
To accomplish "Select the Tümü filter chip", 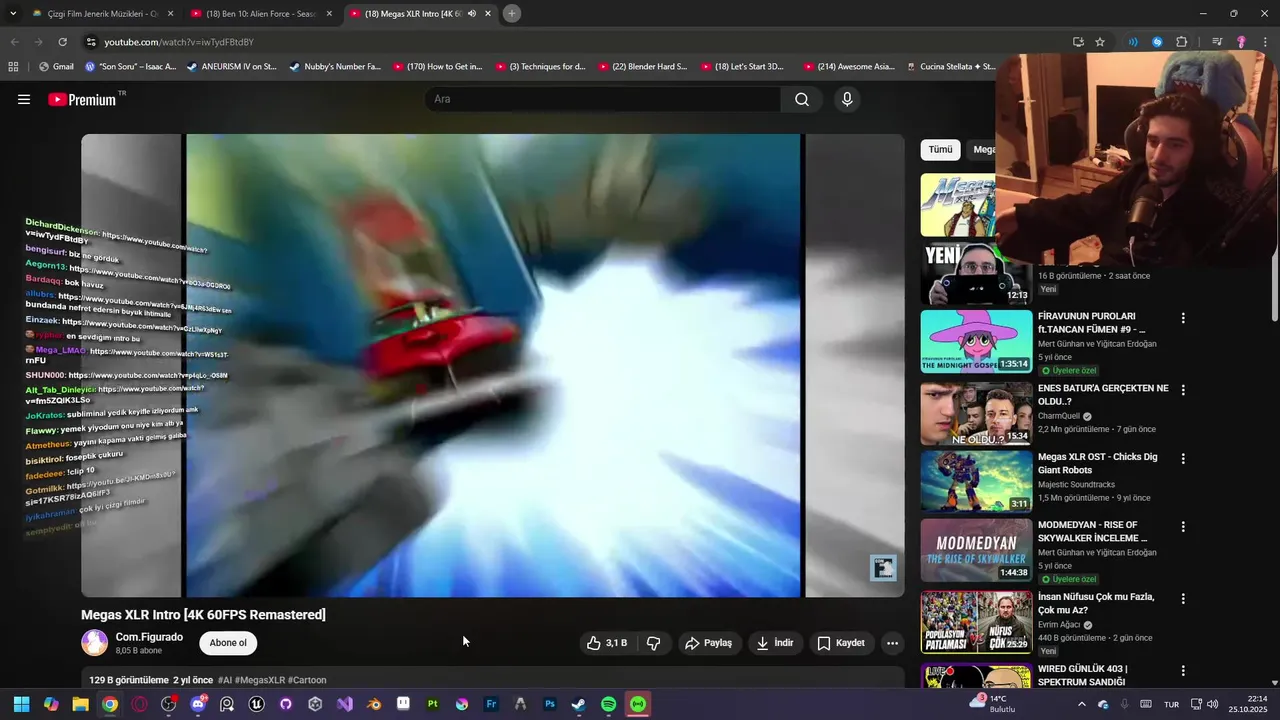I will click(941, 150).
